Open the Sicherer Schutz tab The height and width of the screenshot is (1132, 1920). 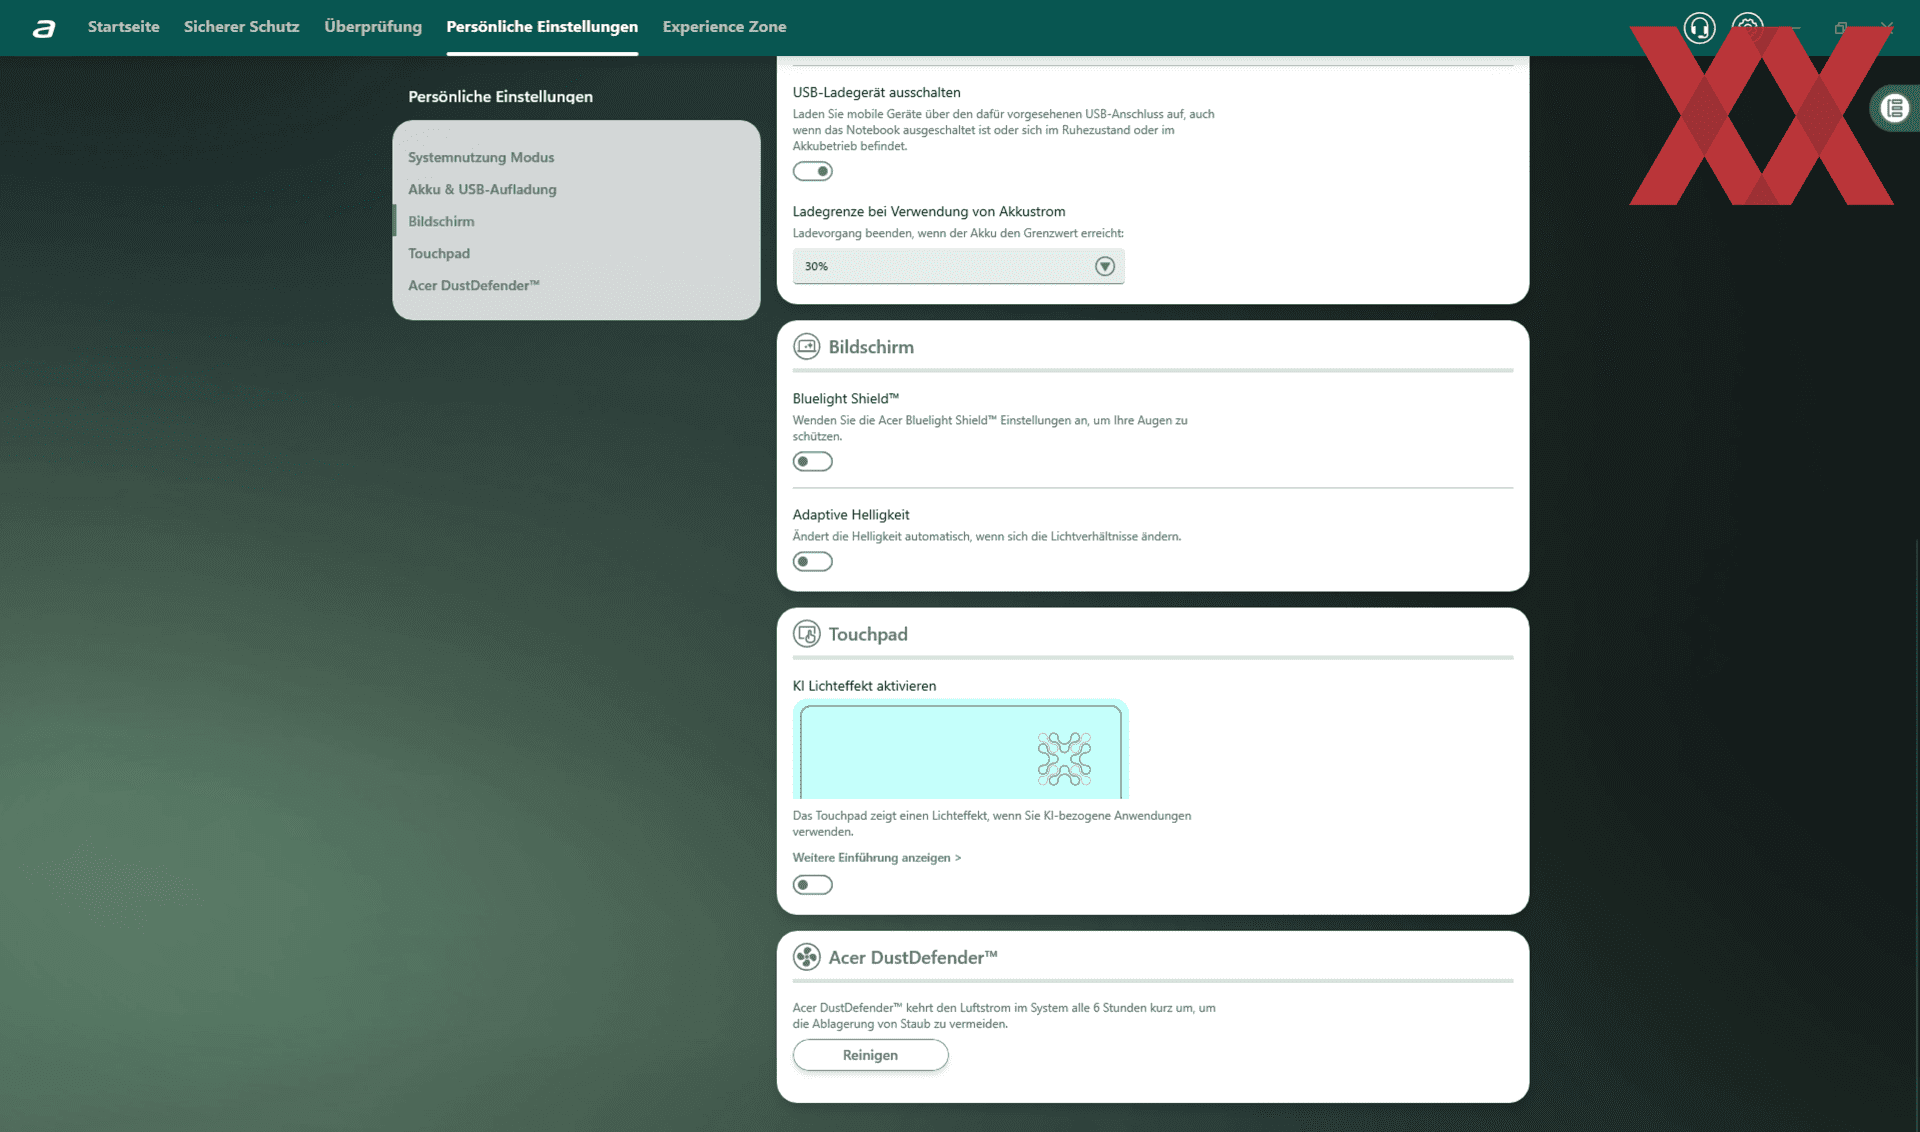click(x=241, y=27)
